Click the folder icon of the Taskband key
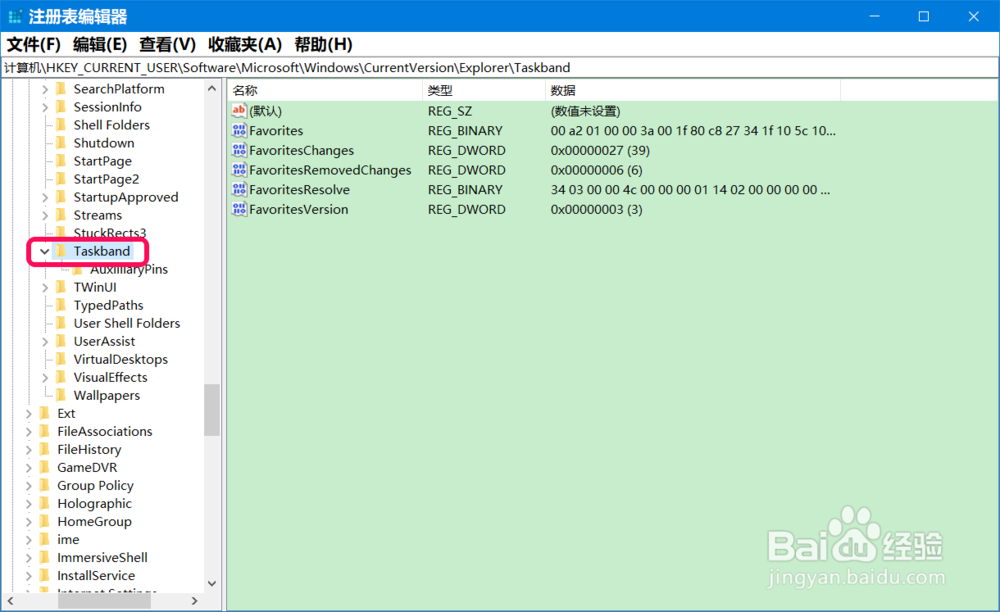This screenshot has width=1000, height=612. click(x=60, y=251)
